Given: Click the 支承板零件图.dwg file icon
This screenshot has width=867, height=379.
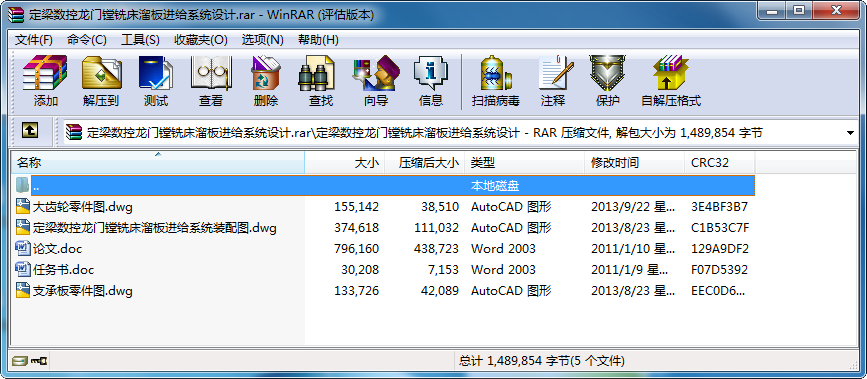Looking at the screenshot, I should [x=22, y=290].
